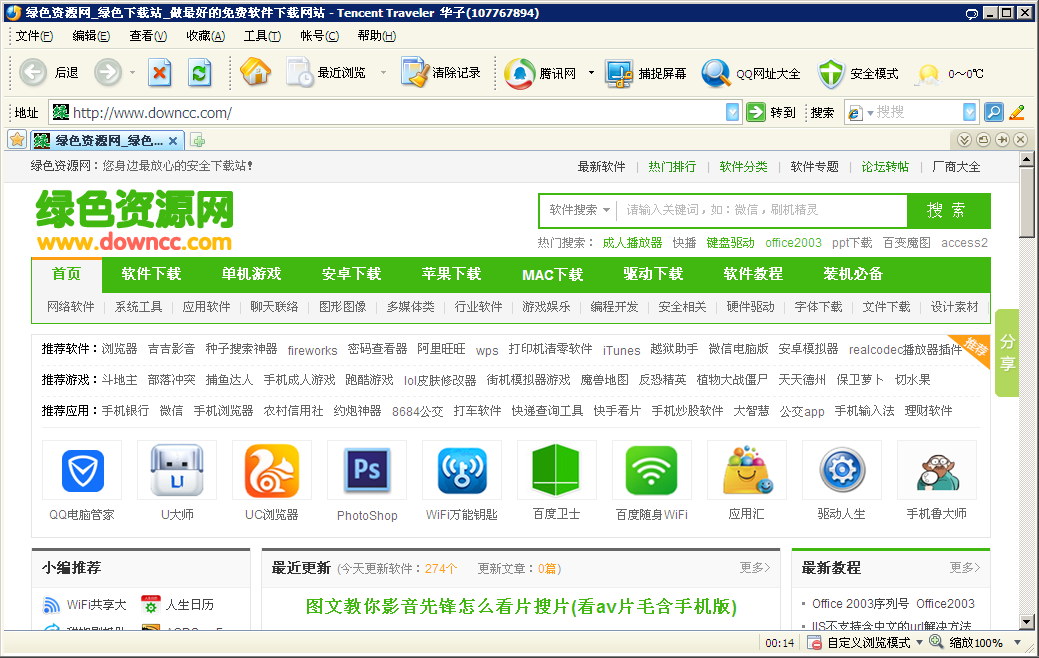
Task: Open the 工具(T) menu
Action: pos(261,35)
